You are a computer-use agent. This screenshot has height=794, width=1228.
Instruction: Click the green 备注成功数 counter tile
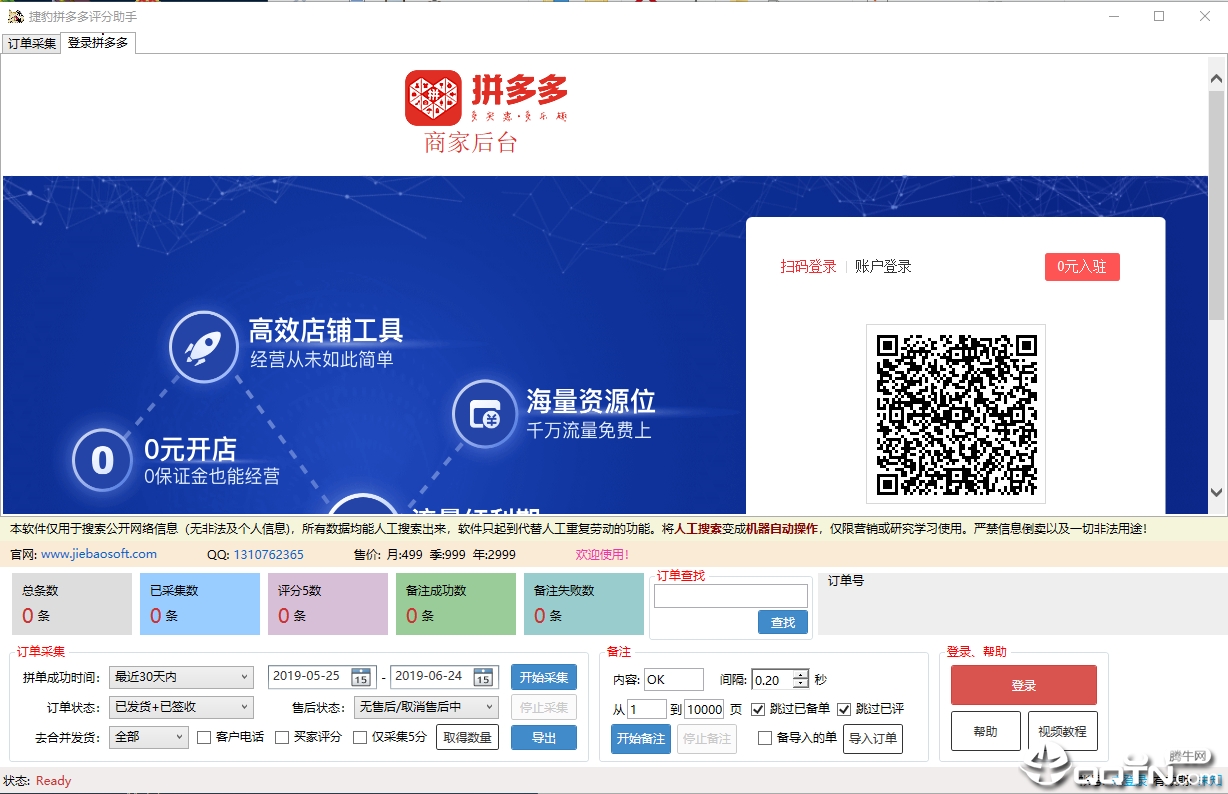(x=455, y=604)
